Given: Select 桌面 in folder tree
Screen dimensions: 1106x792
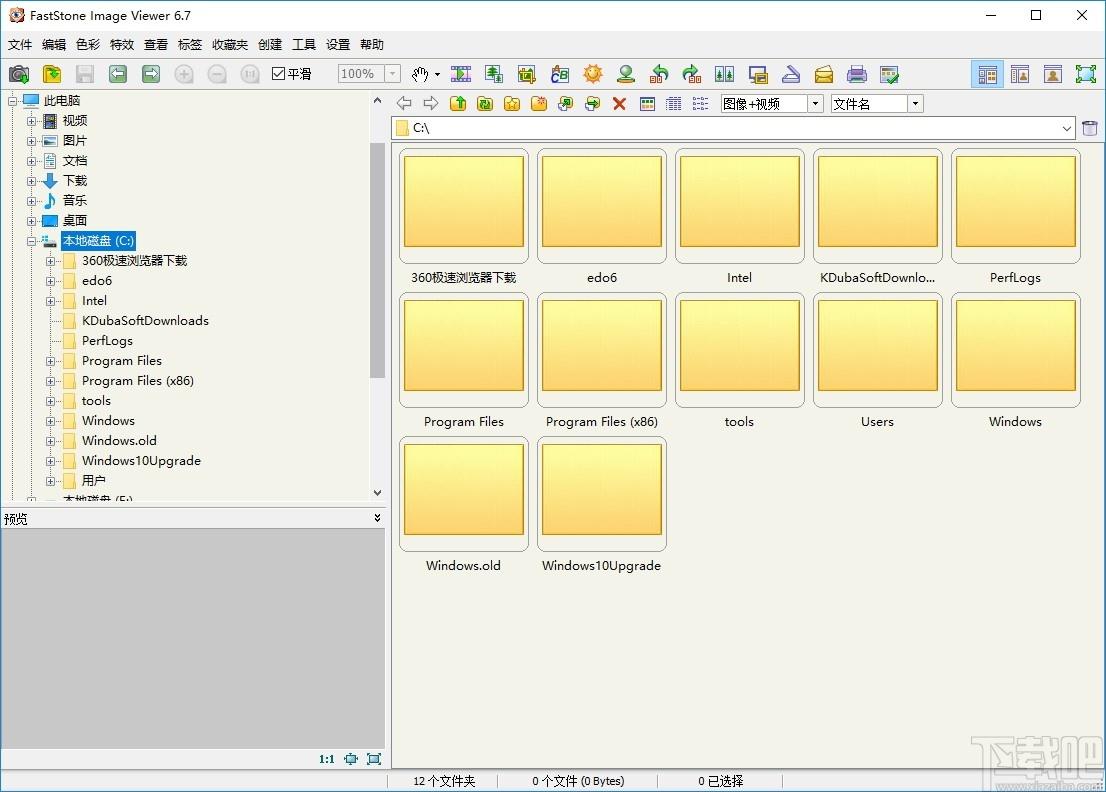Looking at the screenshot, I should [x=75, y=221].
